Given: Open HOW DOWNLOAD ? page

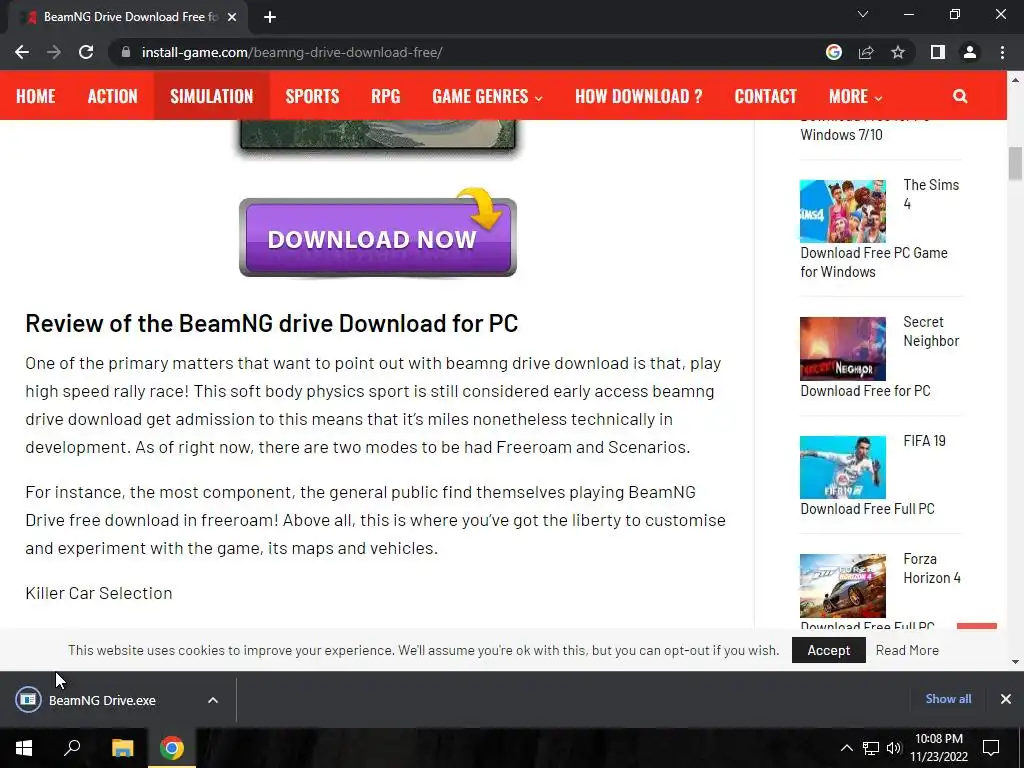Looking at the screenshot, I should tap(639, 96).
